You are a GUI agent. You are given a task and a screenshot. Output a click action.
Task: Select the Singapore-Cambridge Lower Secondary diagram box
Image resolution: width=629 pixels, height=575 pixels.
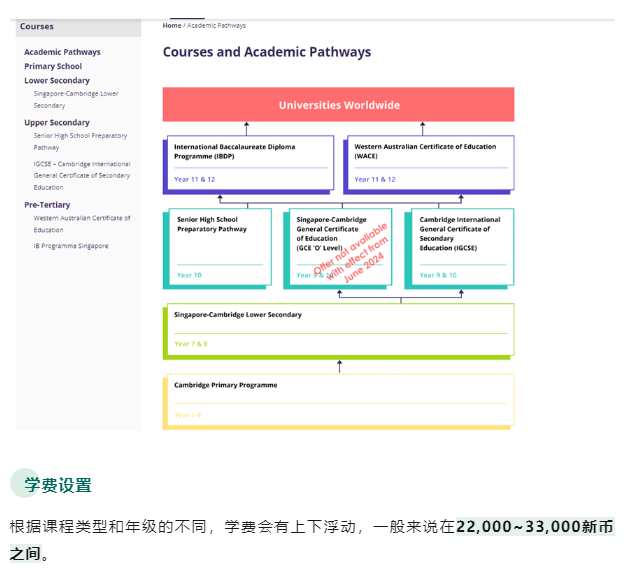[x=341, y=329]
